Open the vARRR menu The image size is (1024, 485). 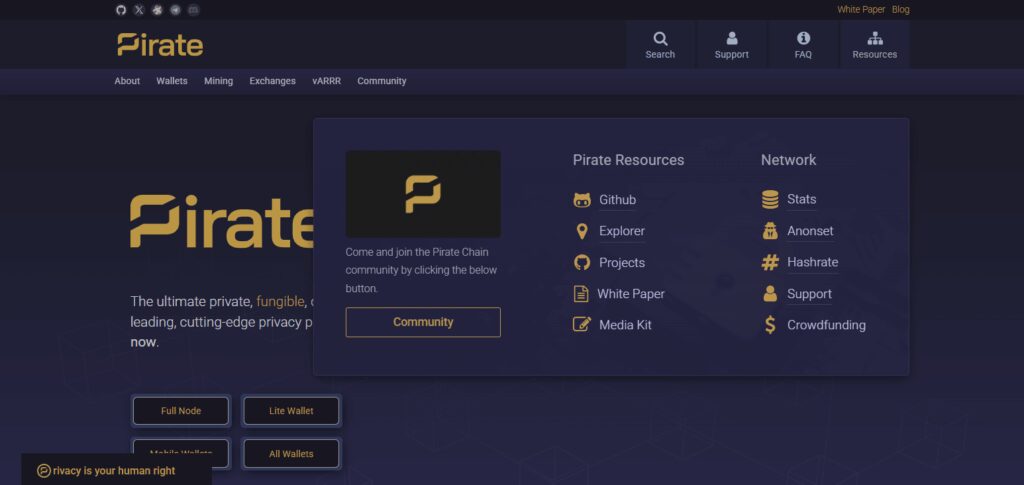327,81
